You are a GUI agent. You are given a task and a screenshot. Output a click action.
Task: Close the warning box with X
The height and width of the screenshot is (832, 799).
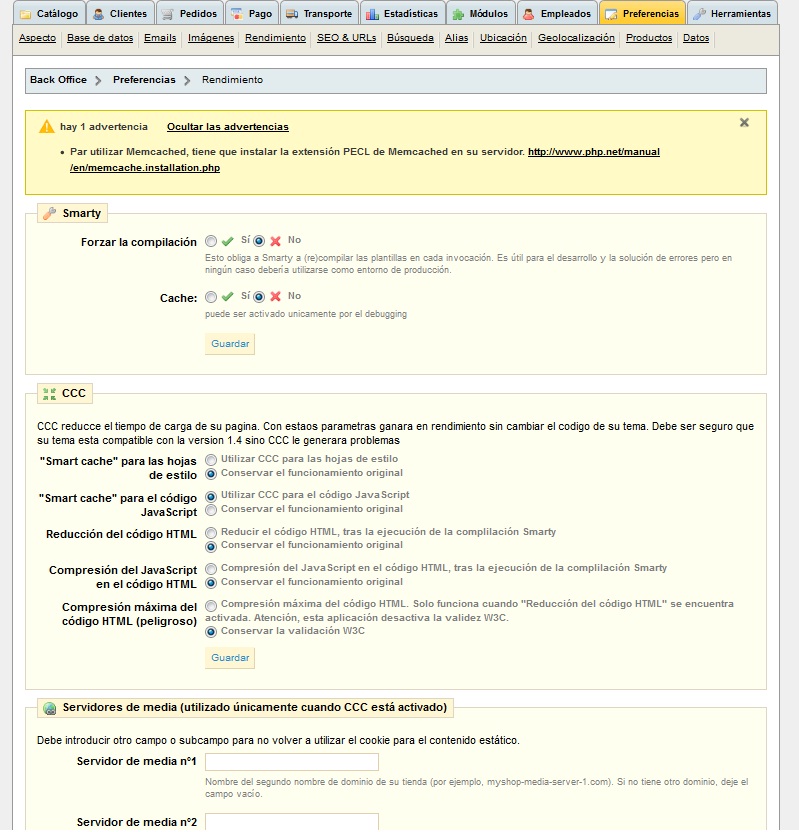click(744, 123)
